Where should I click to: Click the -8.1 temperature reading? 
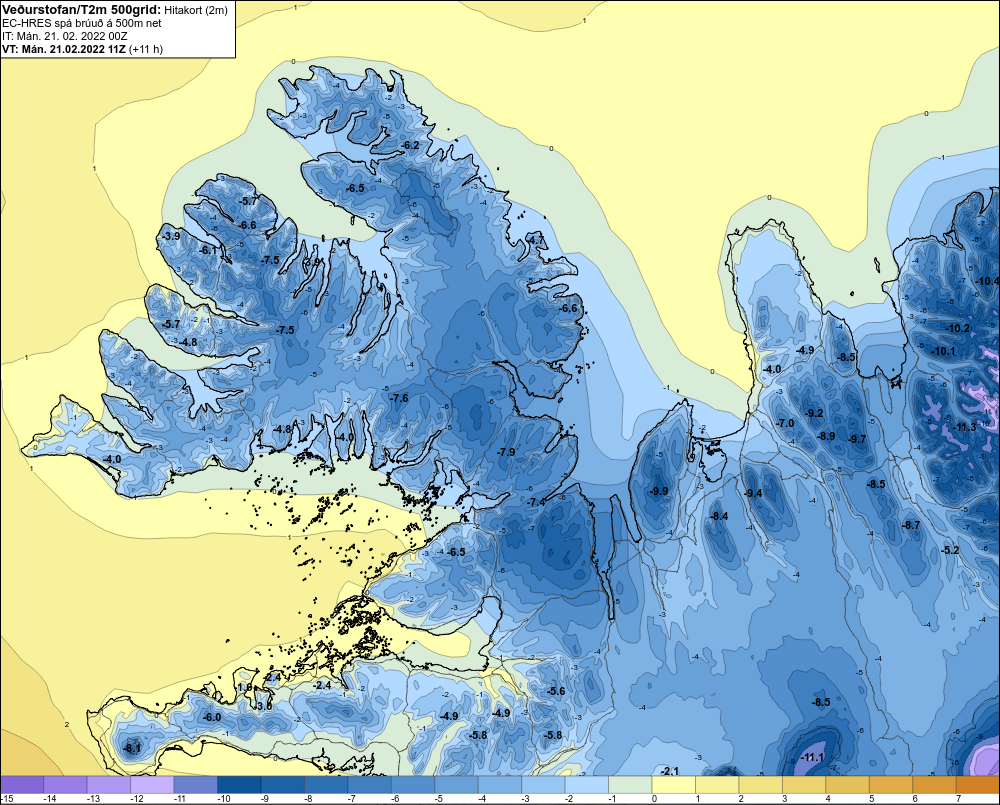131,748
